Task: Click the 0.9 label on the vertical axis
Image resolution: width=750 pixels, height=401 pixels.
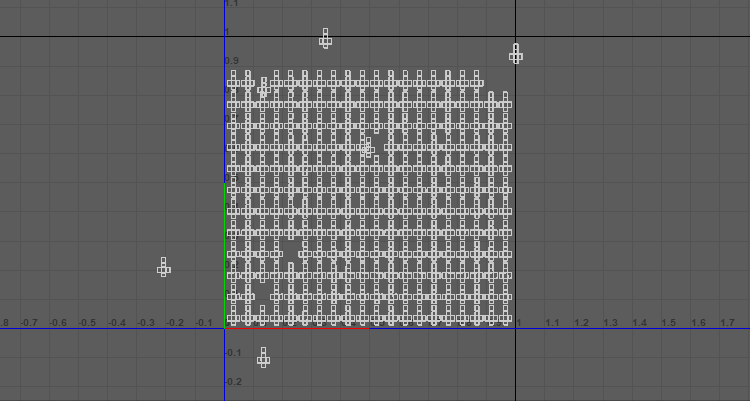Action: pyautogui.click(x=232, y=62)
